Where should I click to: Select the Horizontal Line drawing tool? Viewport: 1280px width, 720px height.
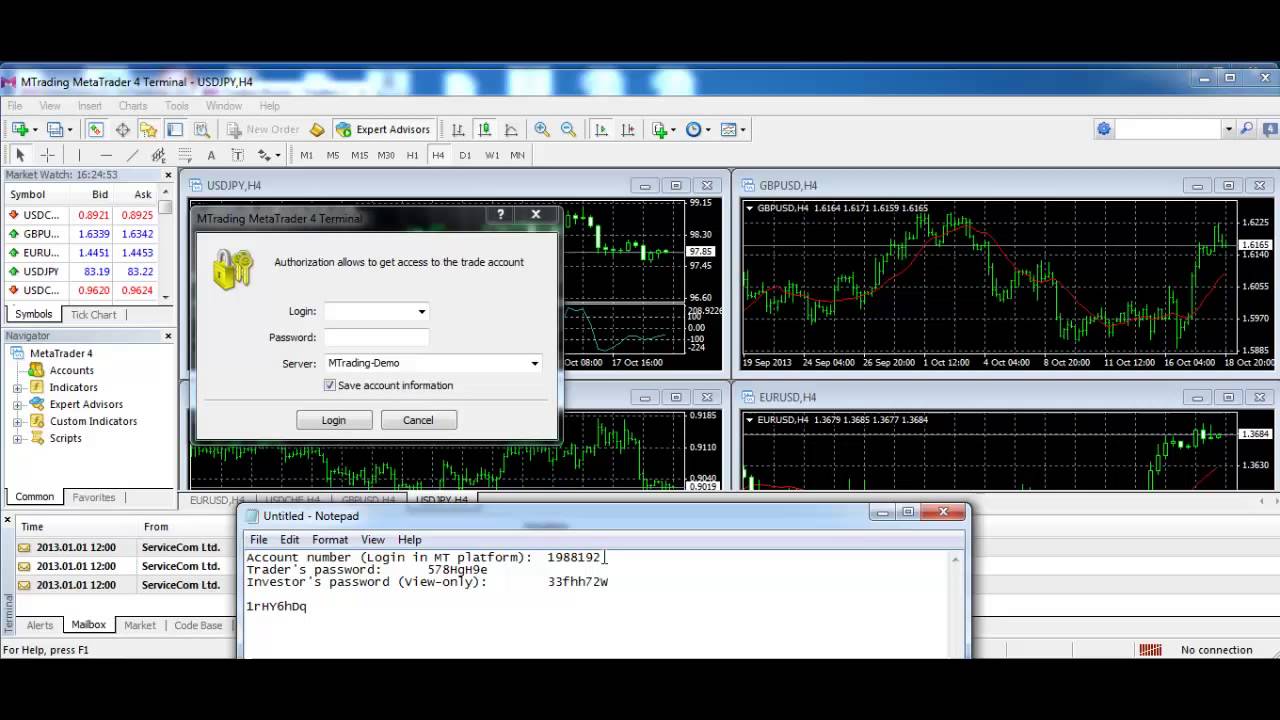pos(106,155)
